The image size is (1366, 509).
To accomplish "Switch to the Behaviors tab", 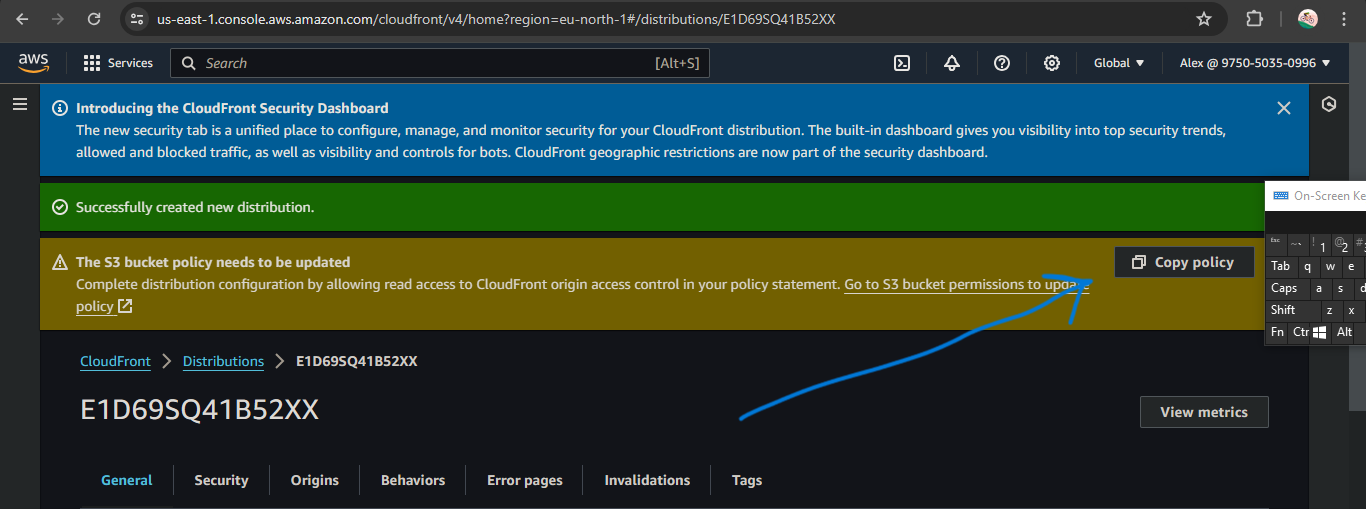I will pyautogui.click(x=413, y=480).
